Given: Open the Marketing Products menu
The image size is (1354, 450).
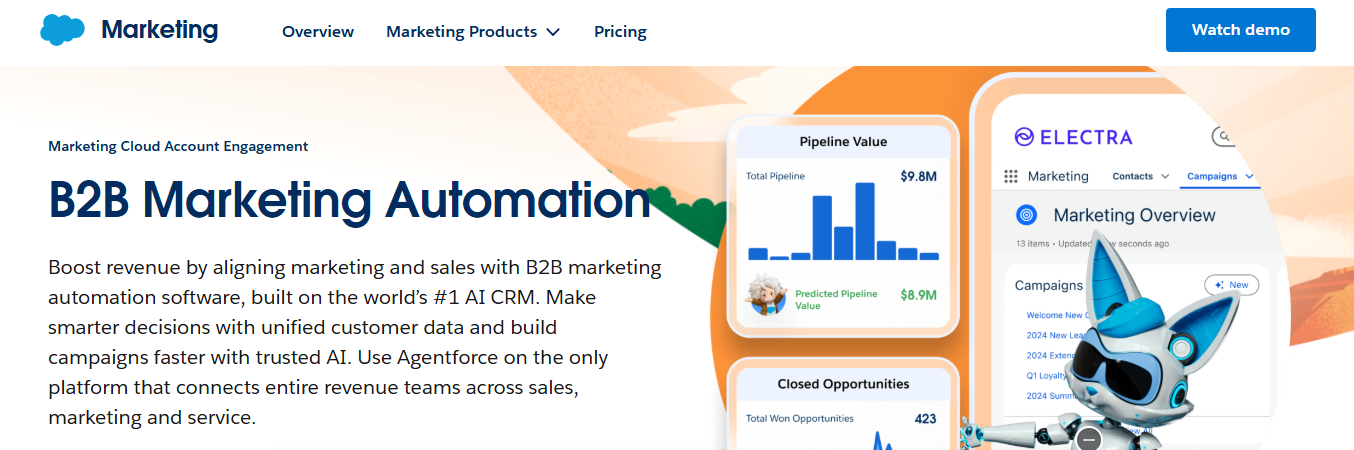Looking at the screenshot, I should 473,31.
